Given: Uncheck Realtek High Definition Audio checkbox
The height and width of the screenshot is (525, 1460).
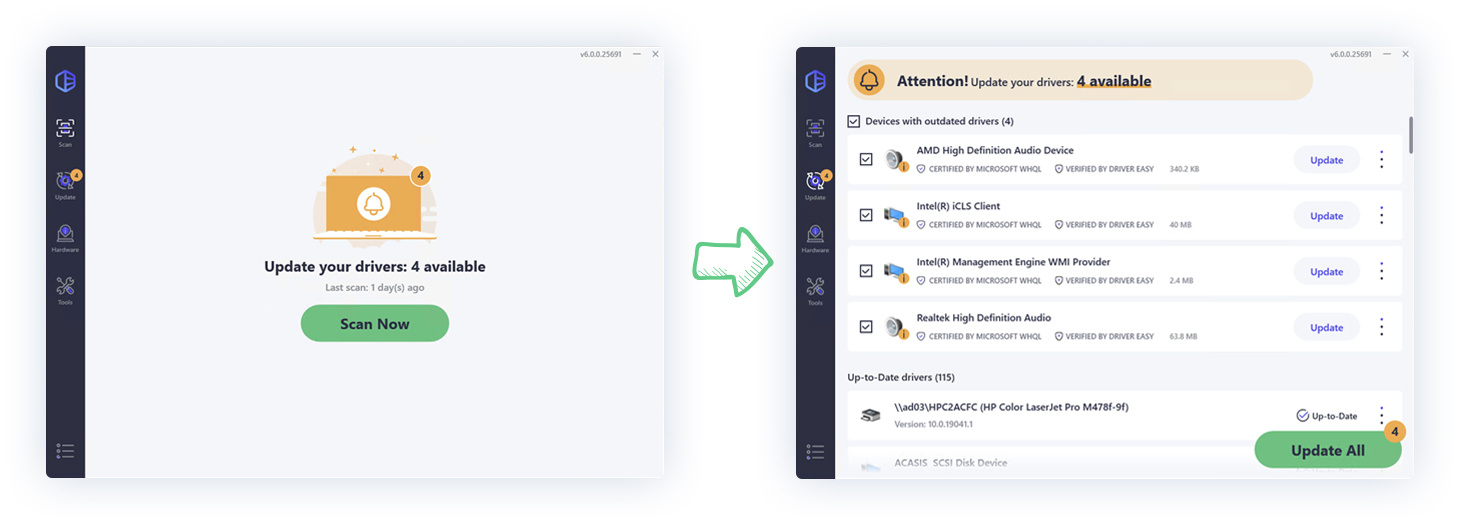Looking at the screenshot, I should [866, 327].
